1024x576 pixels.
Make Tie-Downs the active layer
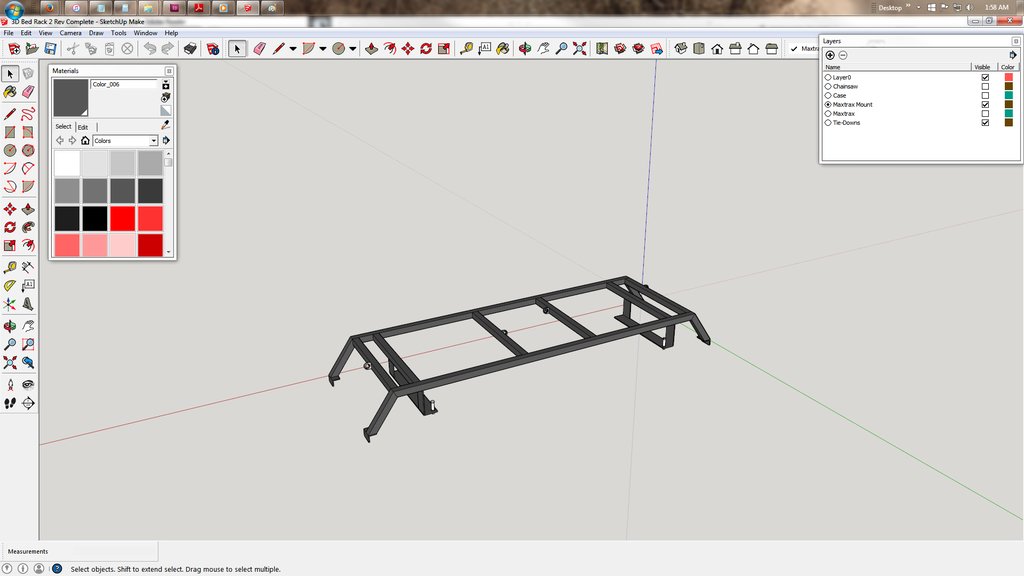tap(828, 123)
